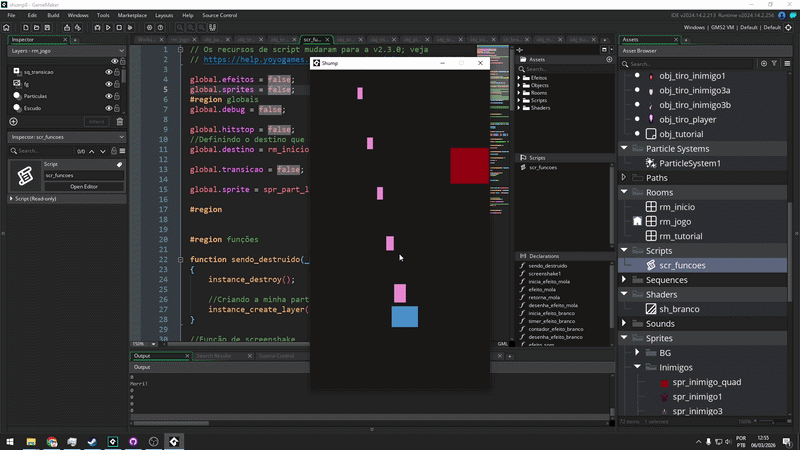800x450 pixels.
Task: Open the Start Page home icon
Action: (6, 28)
